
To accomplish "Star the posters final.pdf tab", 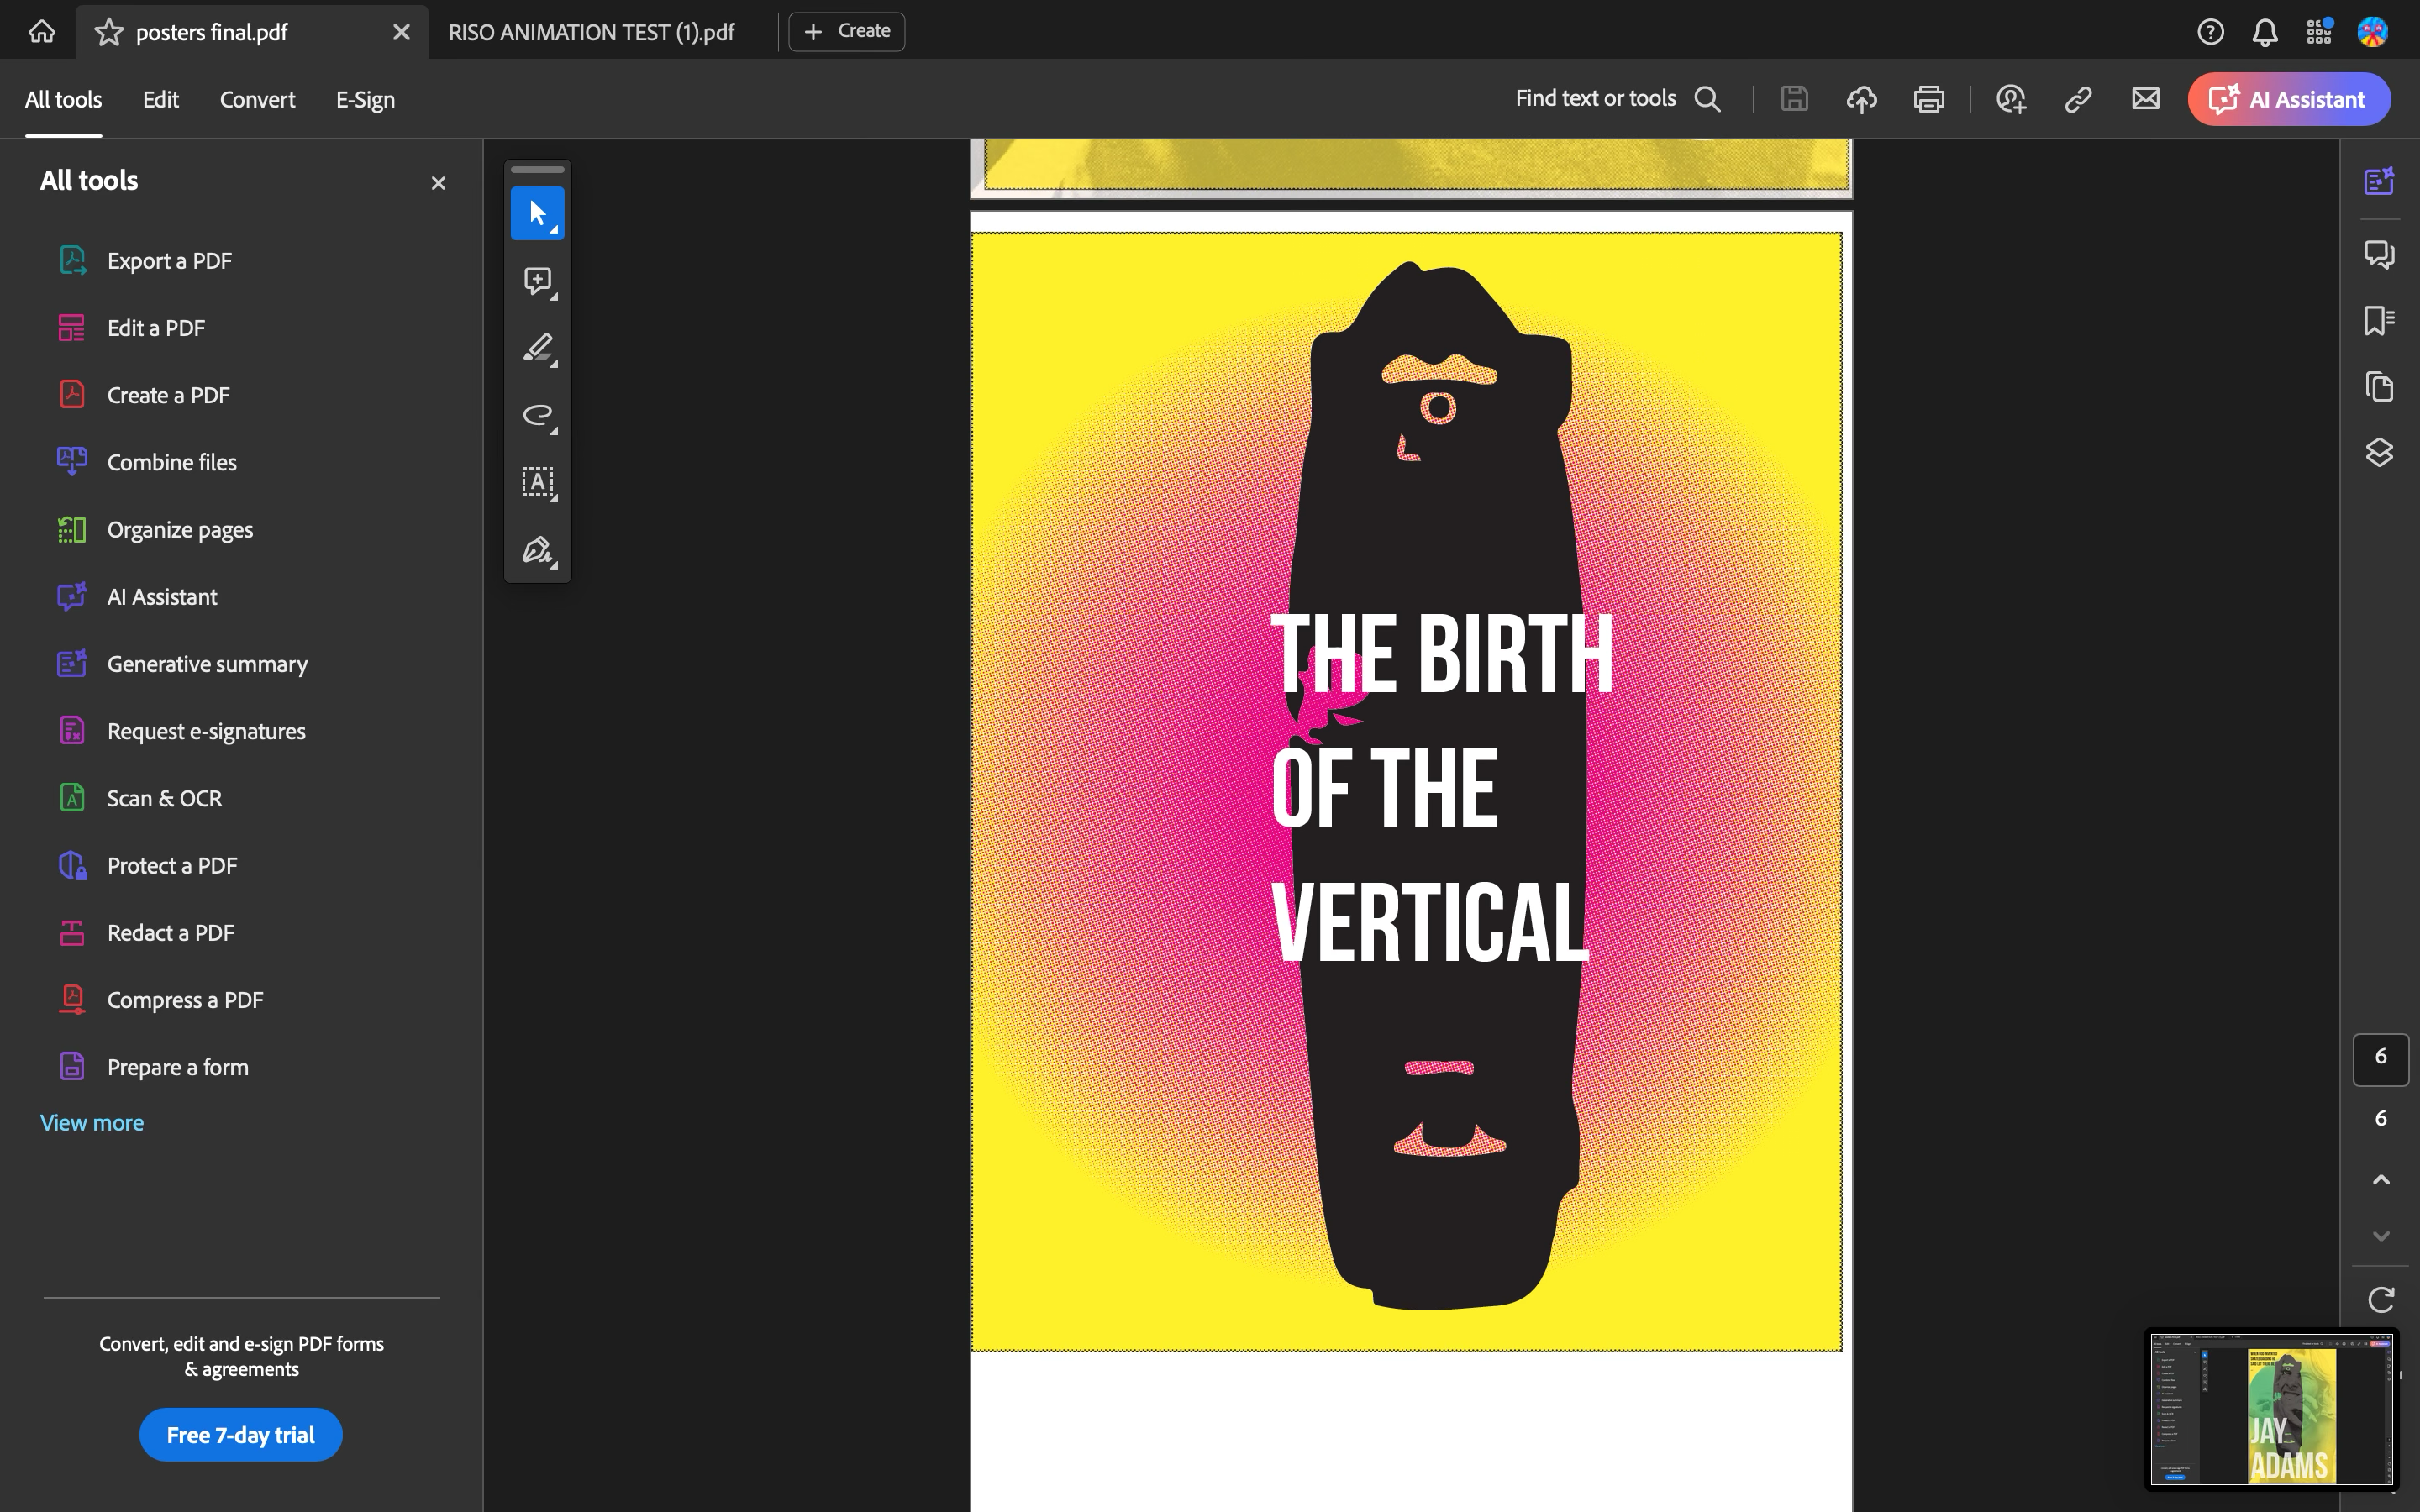I will tap(108, 32).
